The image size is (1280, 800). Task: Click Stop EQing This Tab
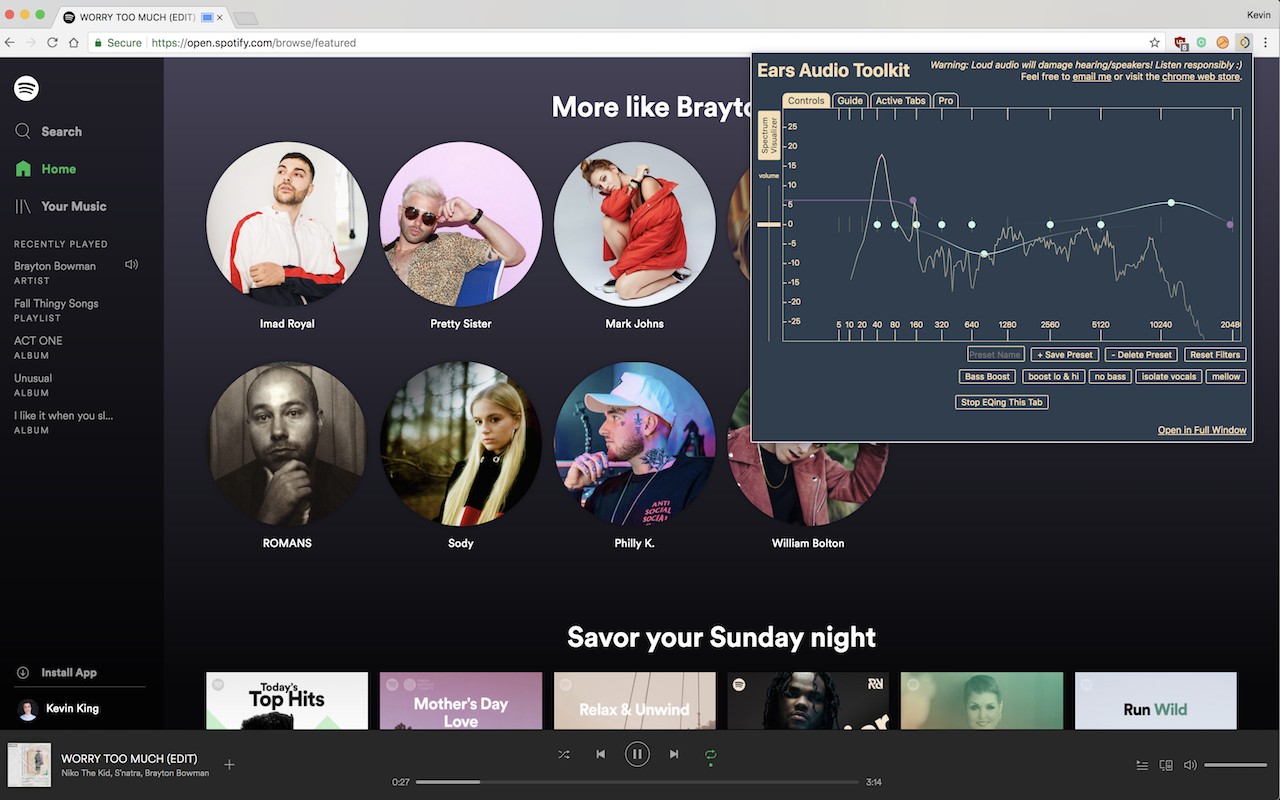click(1002, 402)
